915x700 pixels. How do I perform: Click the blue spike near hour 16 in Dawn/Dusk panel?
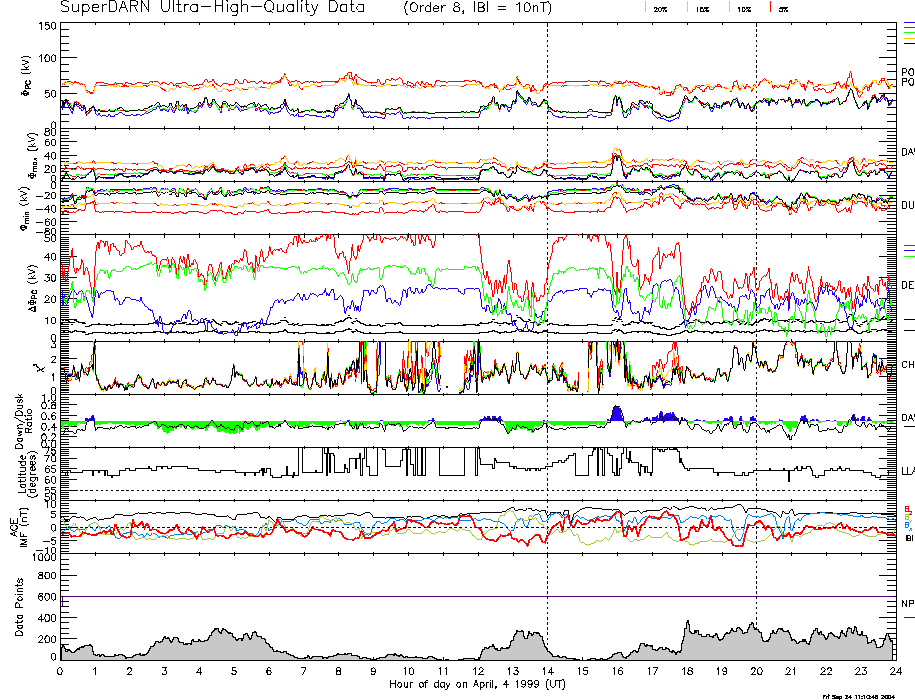[616, 412]
